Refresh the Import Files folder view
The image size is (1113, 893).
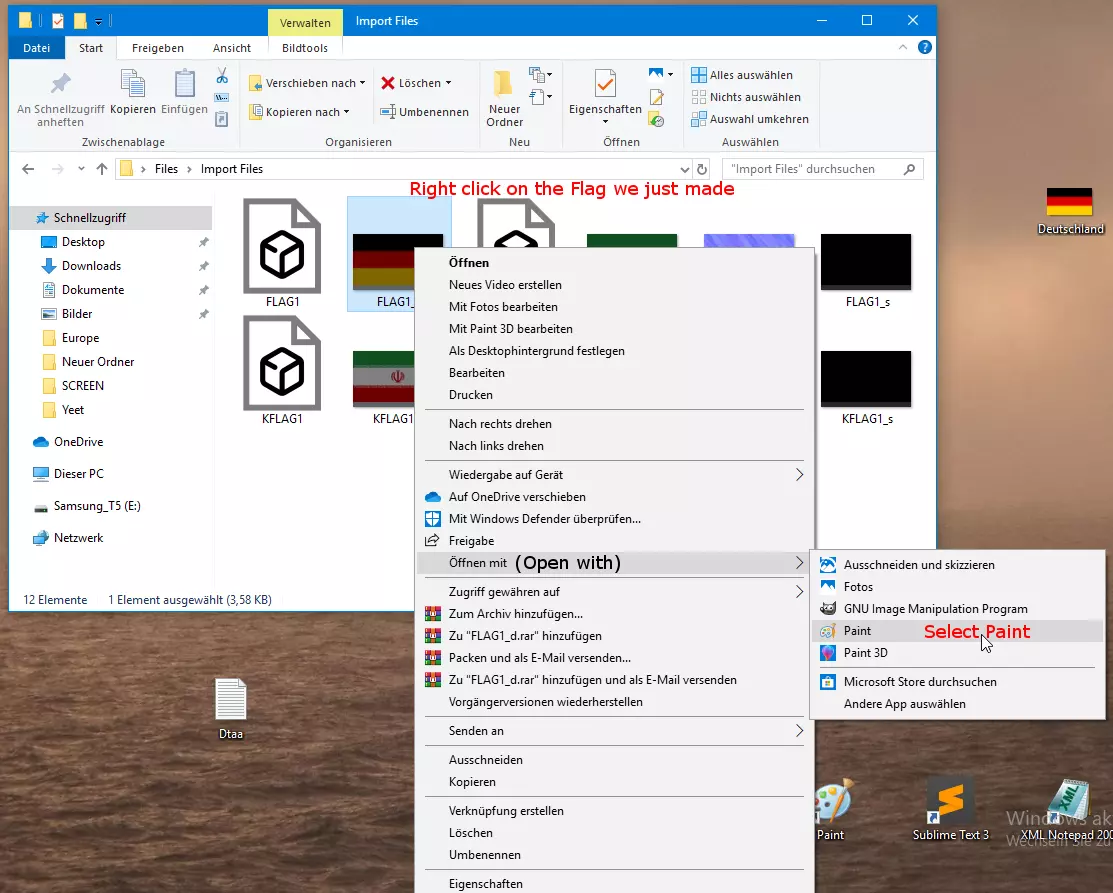coord(702,169)
